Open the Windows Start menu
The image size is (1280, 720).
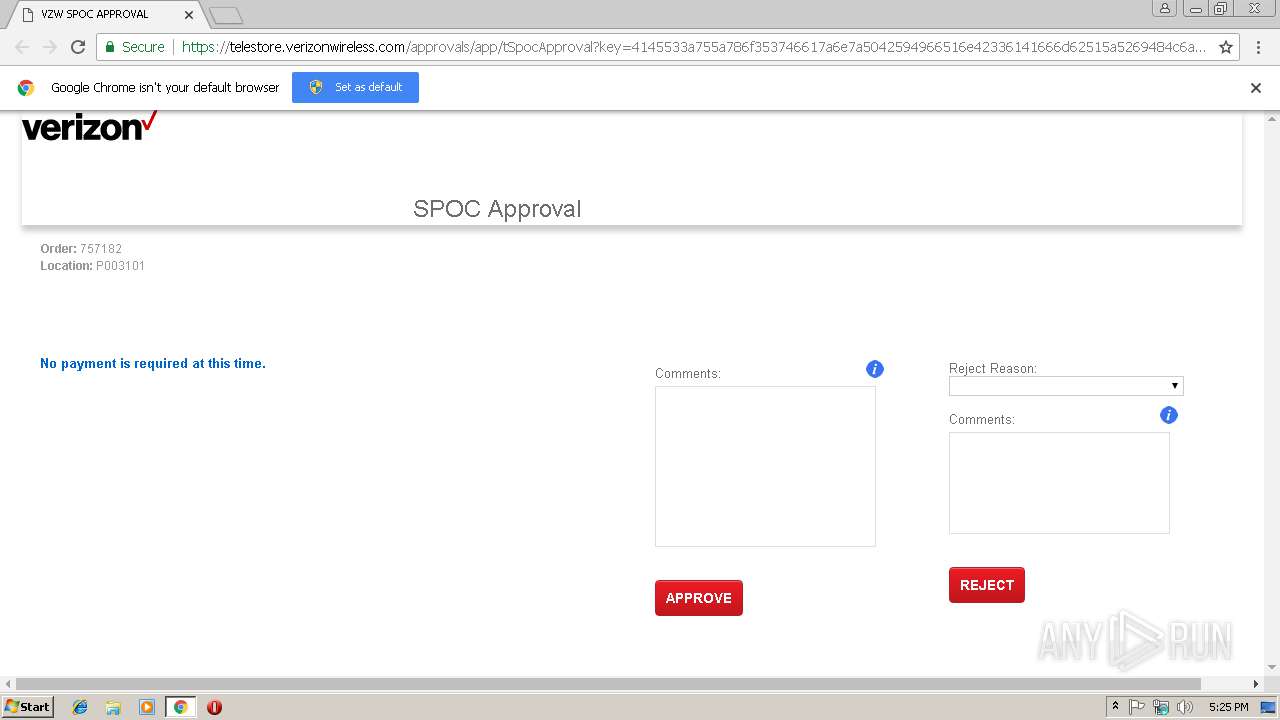tap(28, 707)
